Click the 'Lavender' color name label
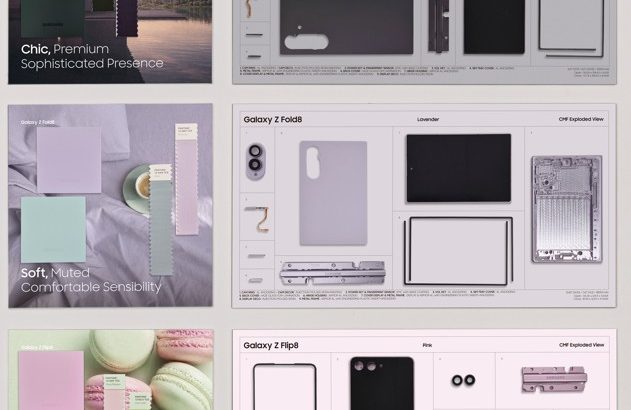This screenshot has height=410, width=631. point(428,119)
